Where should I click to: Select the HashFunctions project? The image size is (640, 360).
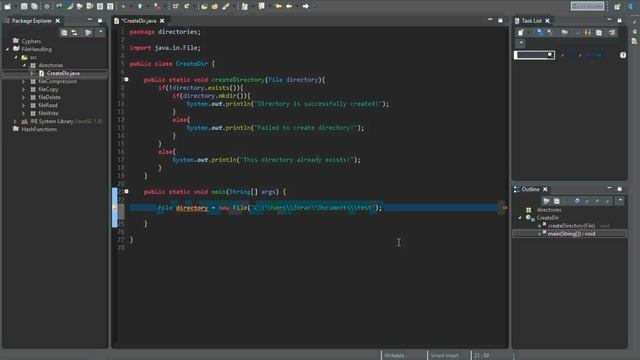pyautogui.click(x=39, y=129)
